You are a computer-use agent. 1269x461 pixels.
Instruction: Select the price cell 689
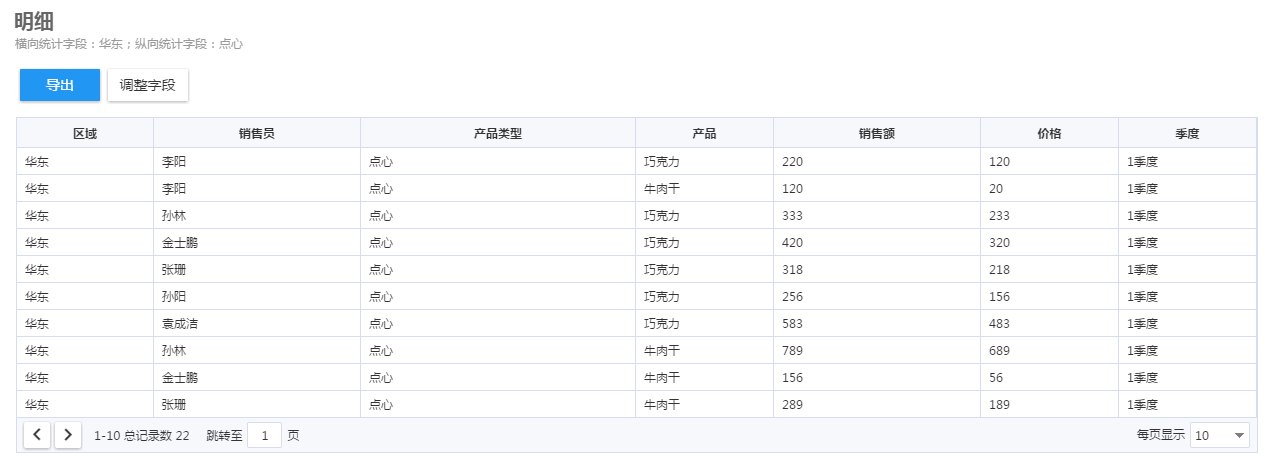(1049, 350)
